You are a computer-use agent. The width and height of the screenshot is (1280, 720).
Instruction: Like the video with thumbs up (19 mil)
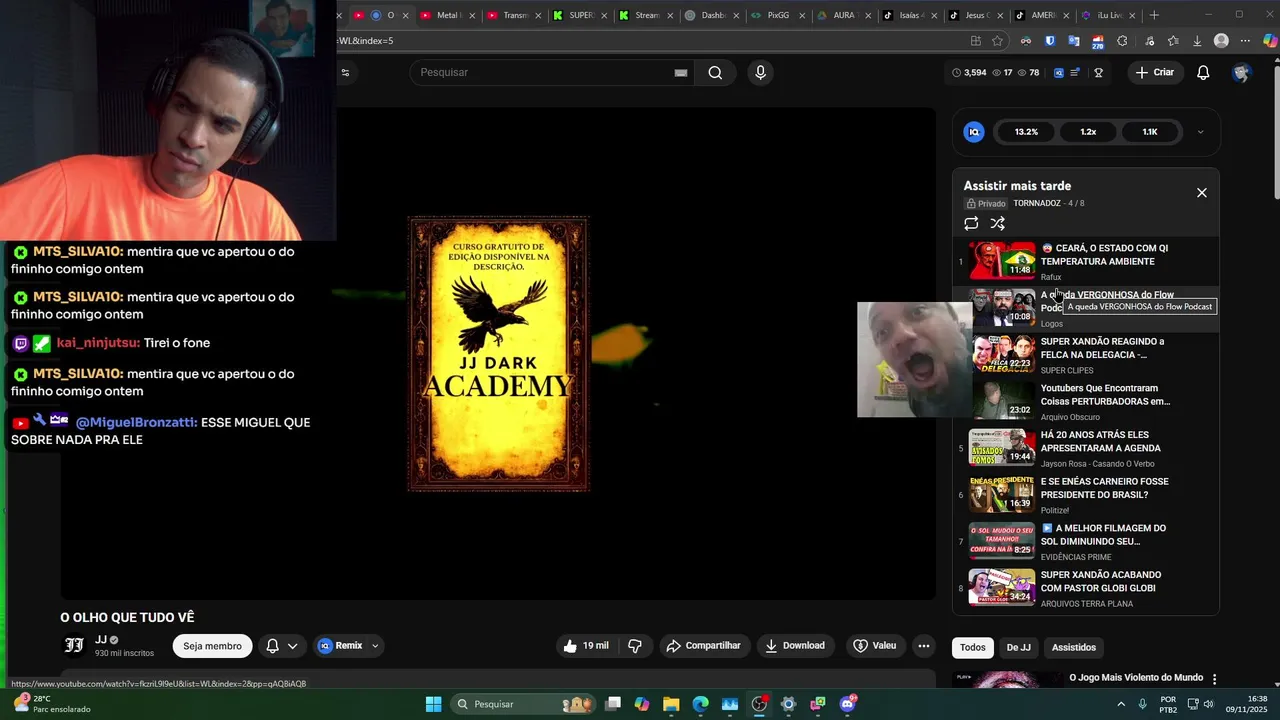tap(586, 646)
